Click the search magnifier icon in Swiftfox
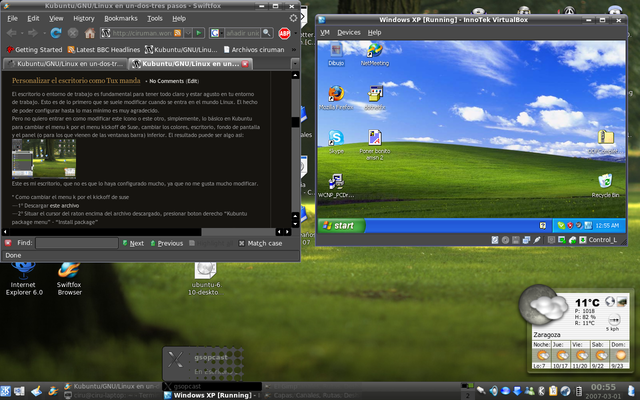 pyautogui.click(x=267, y=33)
